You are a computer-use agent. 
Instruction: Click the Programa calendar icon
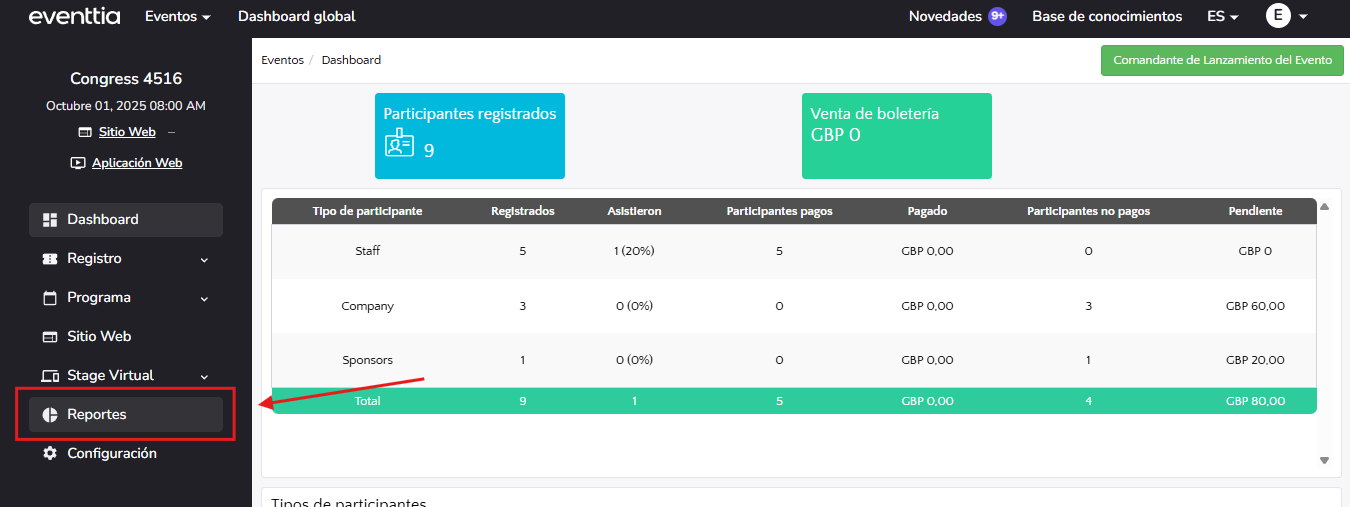pyautogui.click(x=50, y=298)
